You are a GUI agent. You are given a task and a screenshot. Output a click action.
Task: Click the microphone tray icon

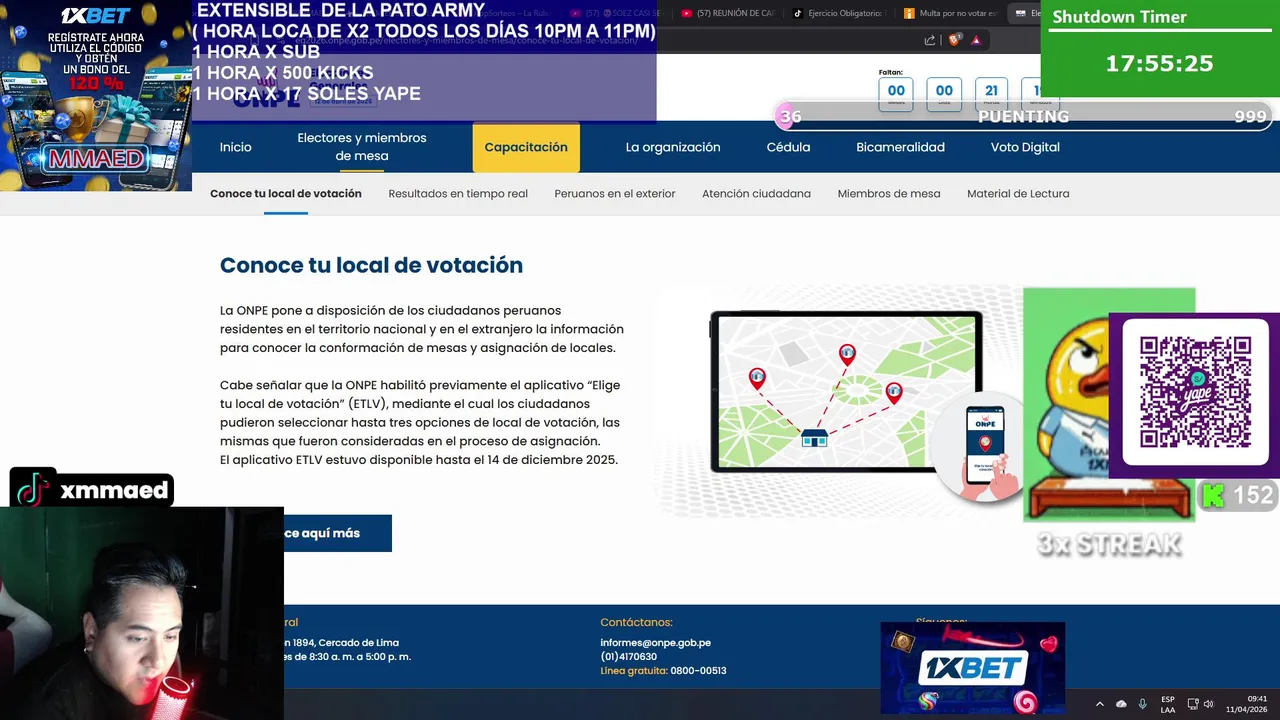pyautogui.click(x=1142, y=704)
